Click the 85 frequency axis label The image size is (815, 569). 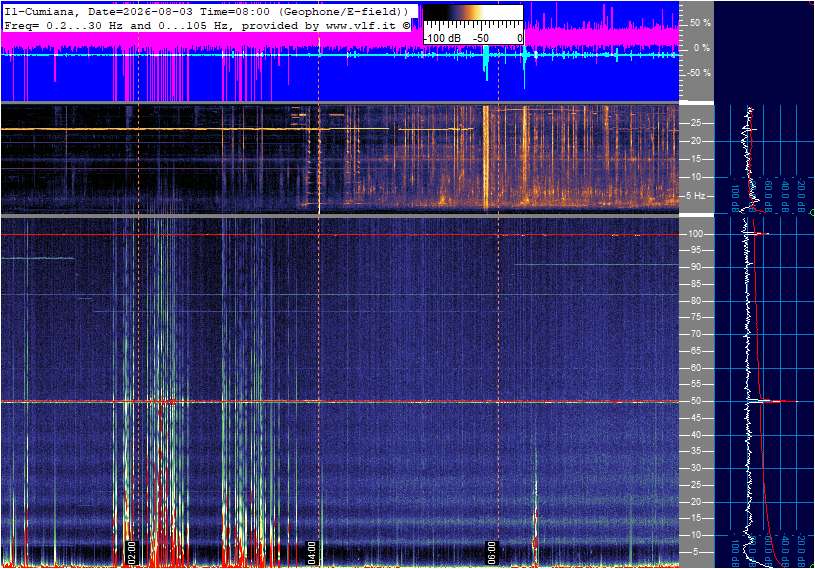(x=695, y=284)
